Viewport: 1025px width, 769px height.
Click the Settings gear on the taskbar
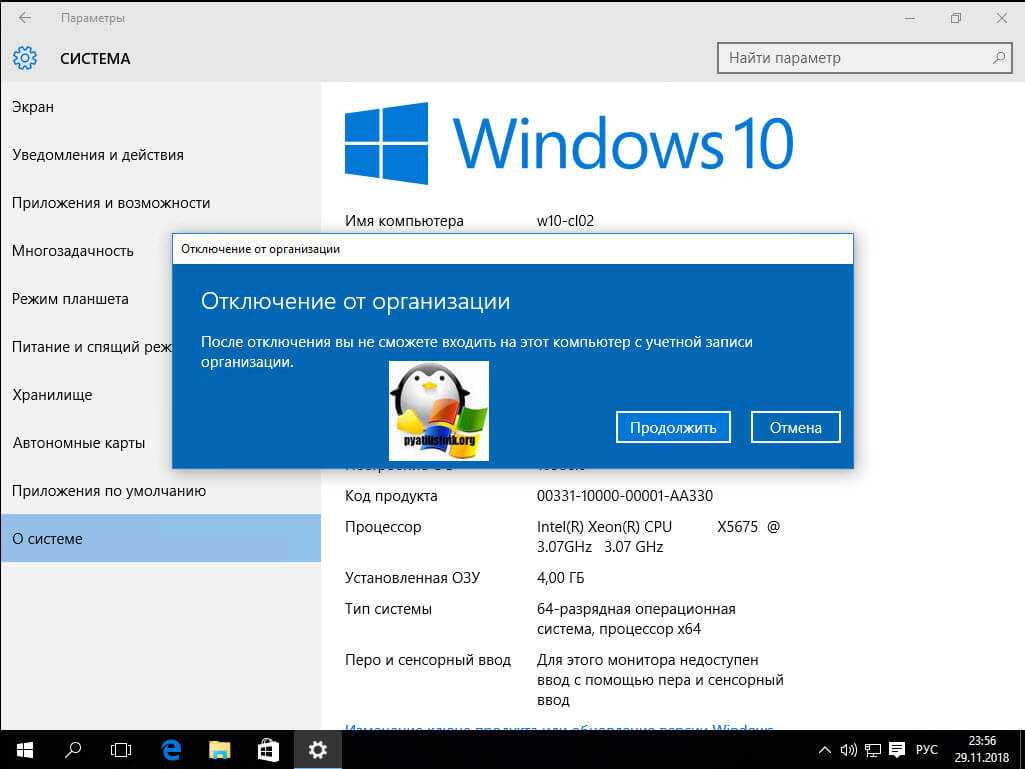318,749
